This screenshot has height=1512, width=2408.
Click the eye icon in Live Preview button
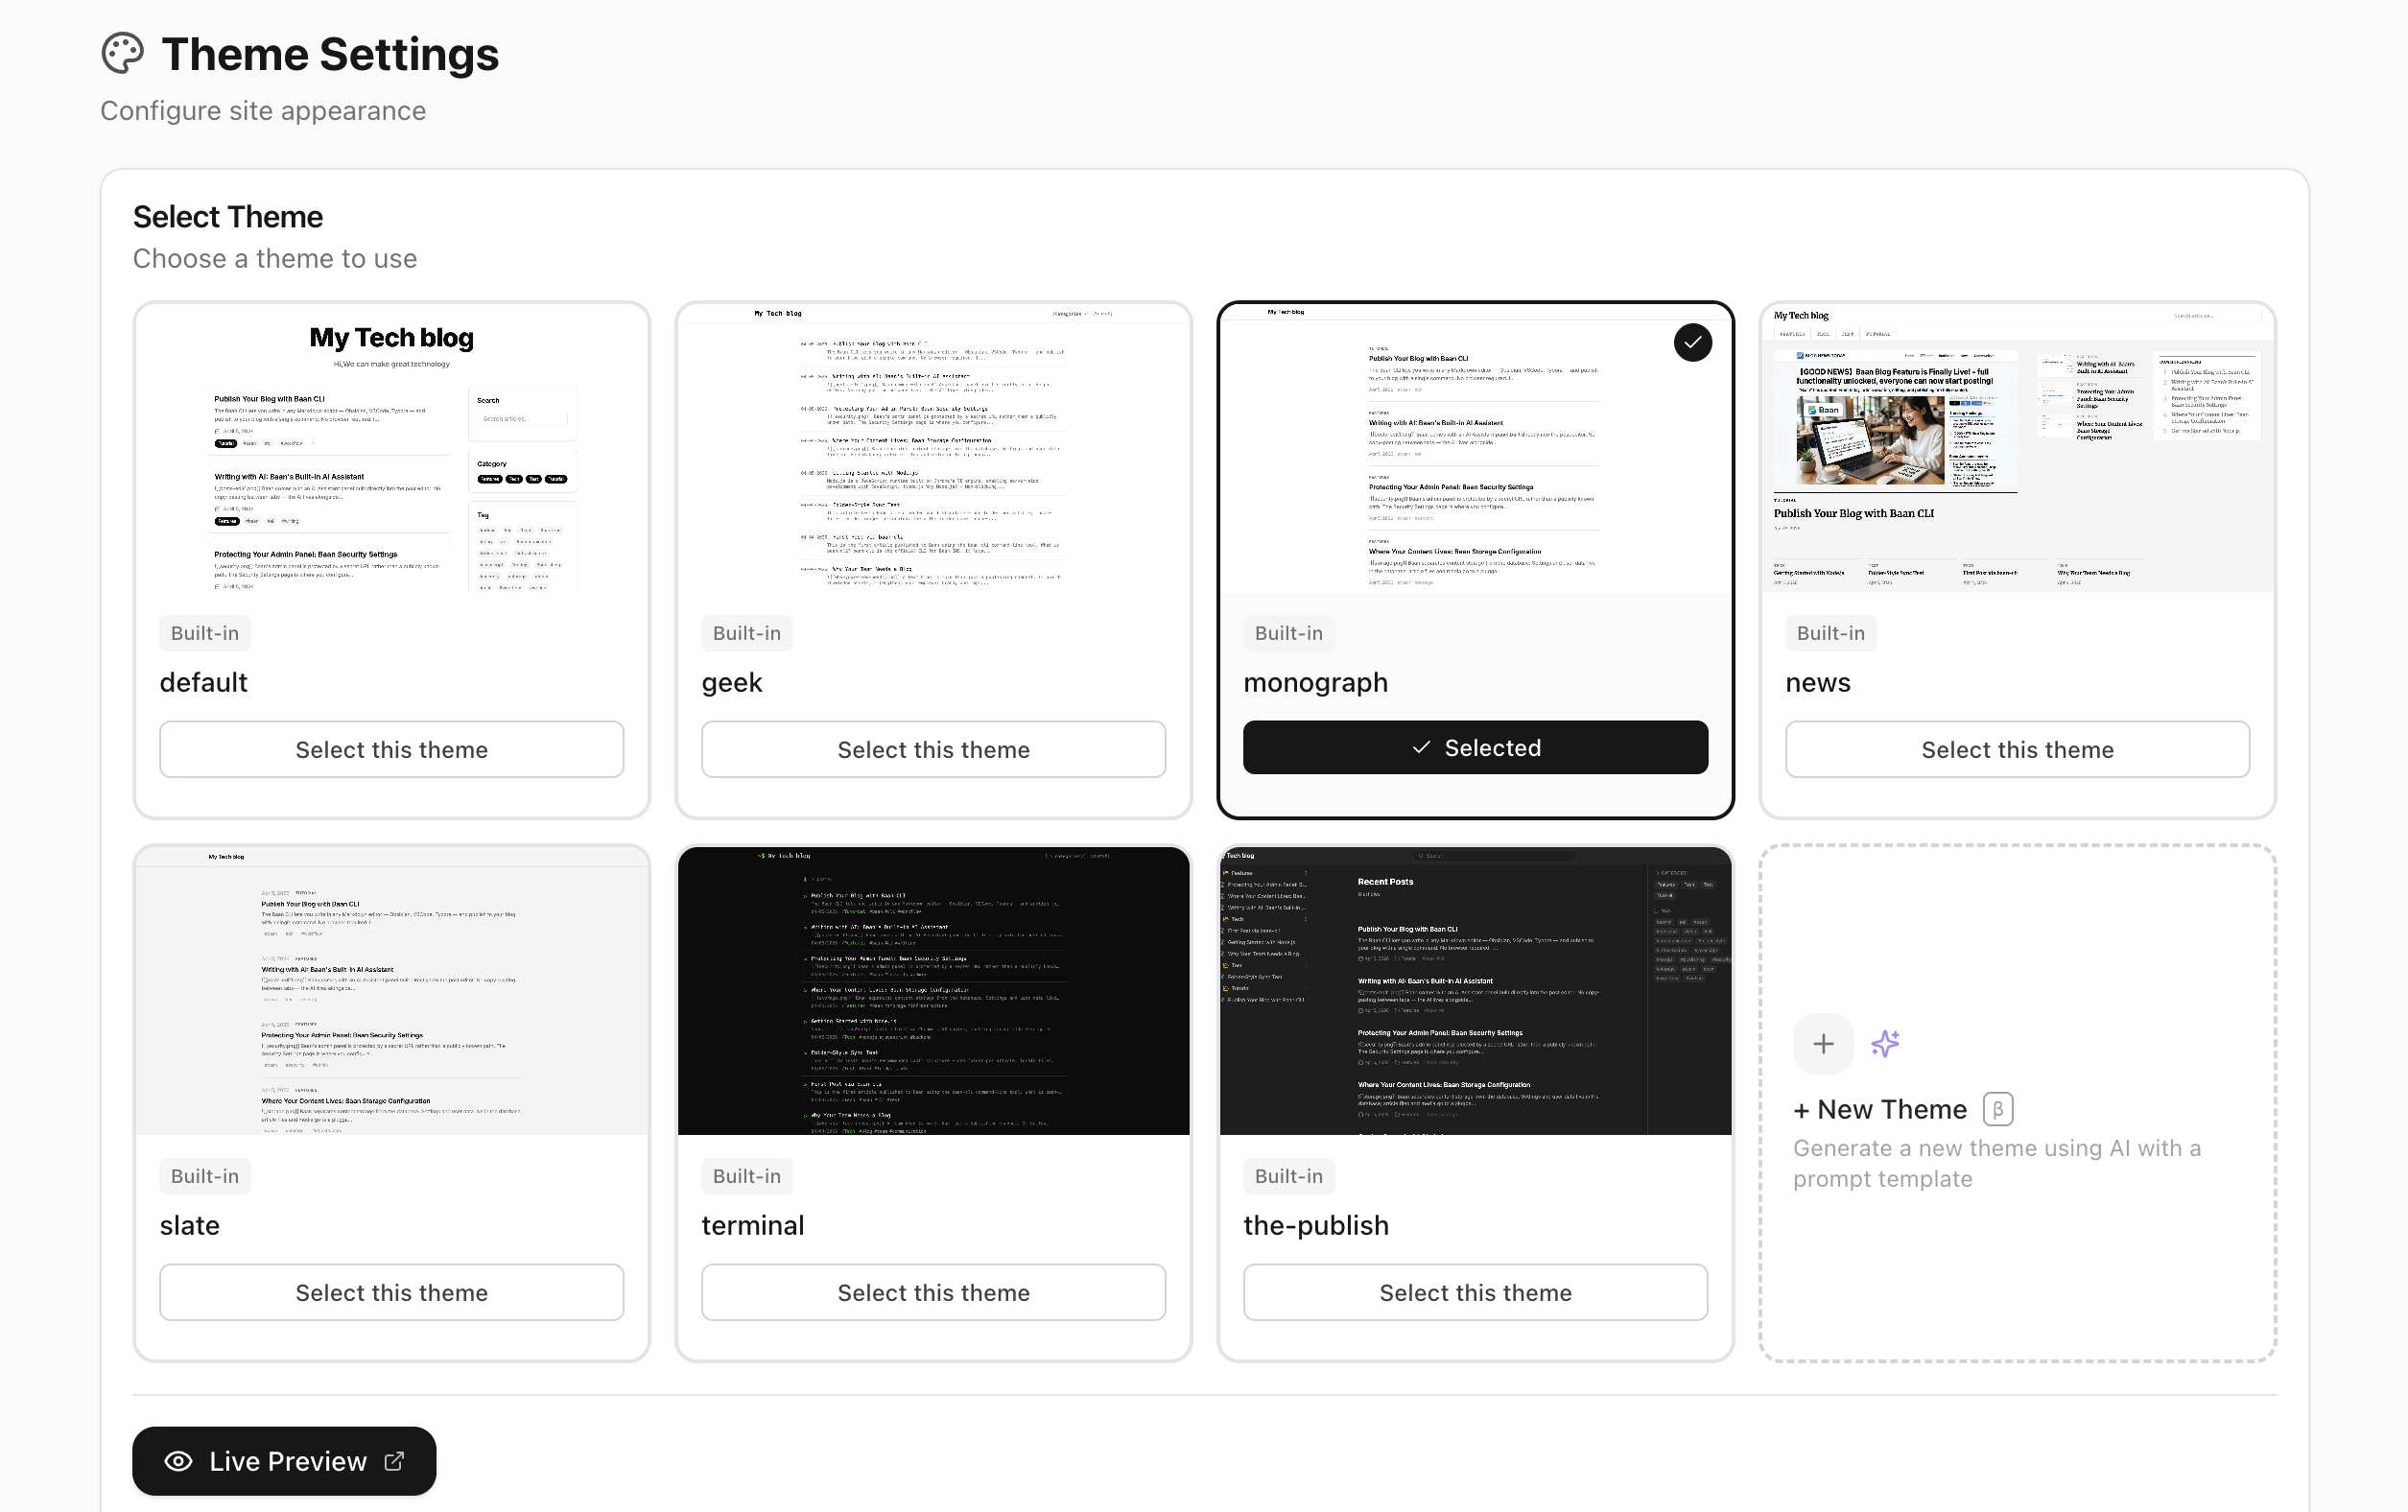[178, 1461]
